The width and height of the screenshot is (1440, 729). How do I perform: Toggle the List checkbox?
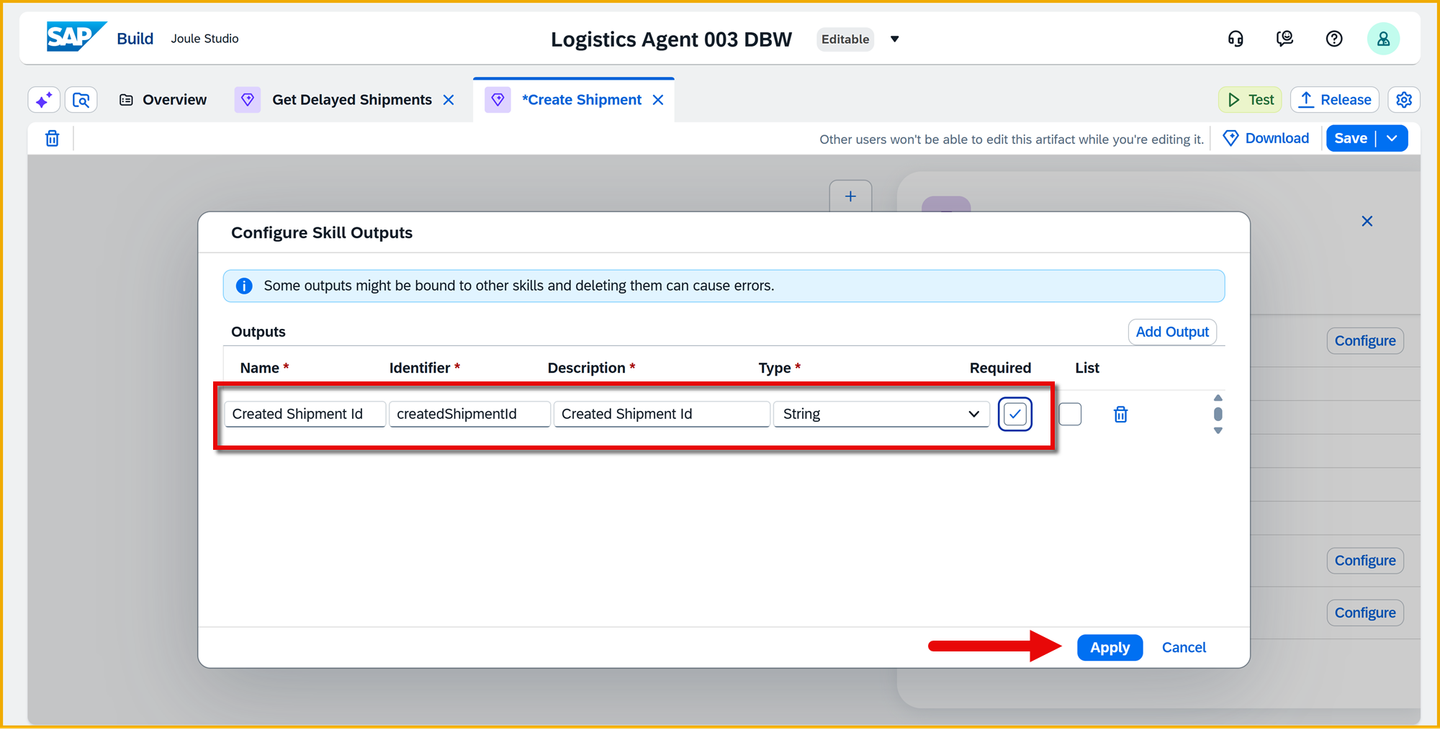pos(1070,414)
